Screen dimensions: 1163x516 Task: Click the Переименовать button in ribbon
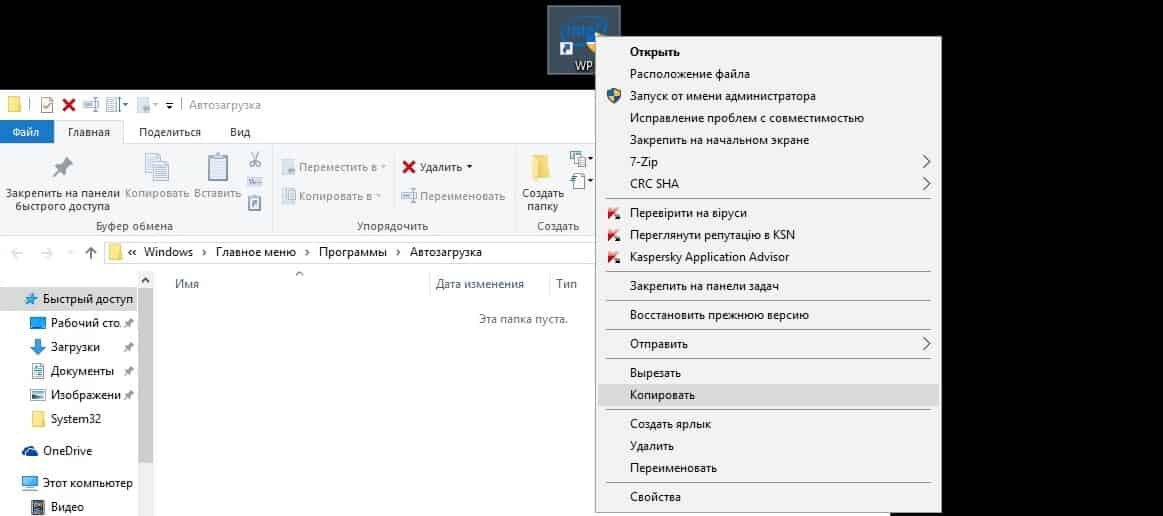(x=453, y=196)
